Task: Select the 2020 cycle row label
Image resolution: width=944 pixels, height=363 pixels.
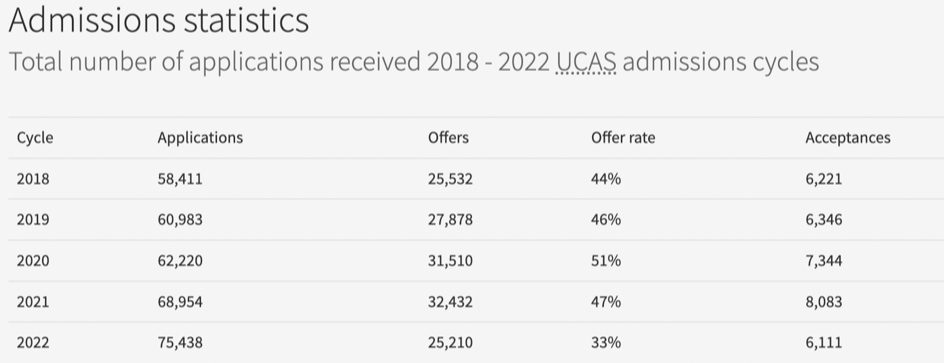Action: [33, 261]
